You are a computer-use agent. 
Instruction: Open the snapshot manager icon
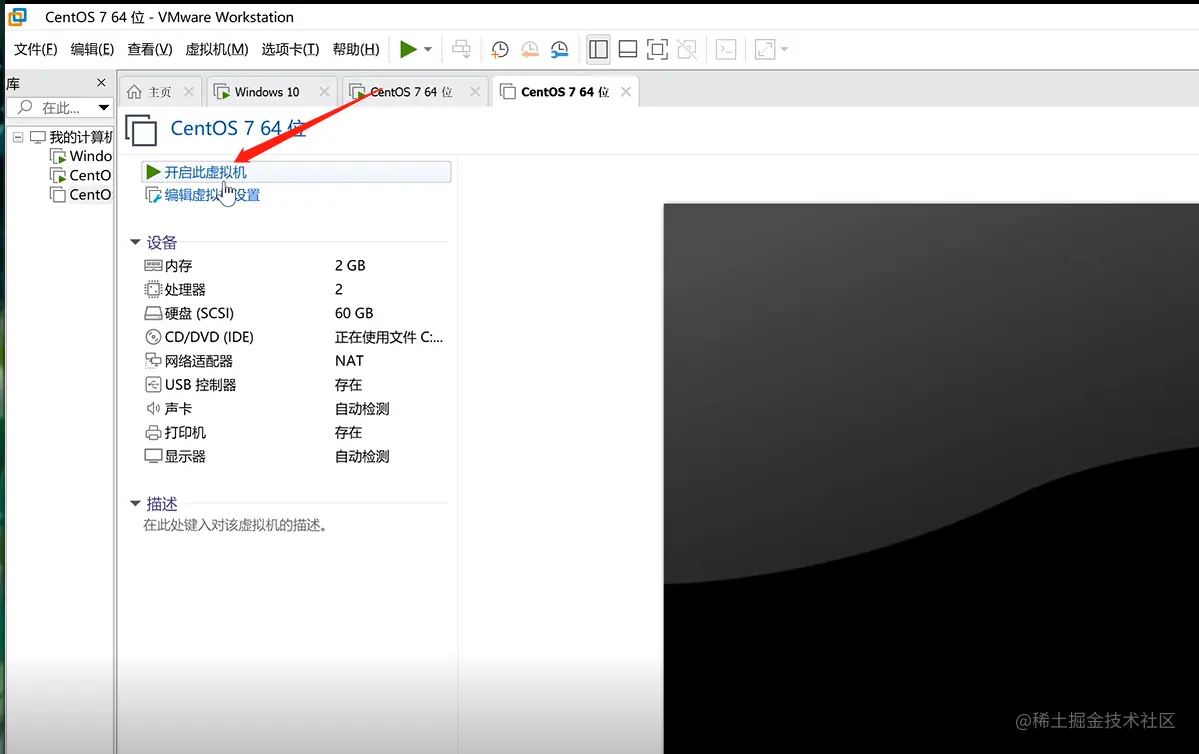(560, 50)
